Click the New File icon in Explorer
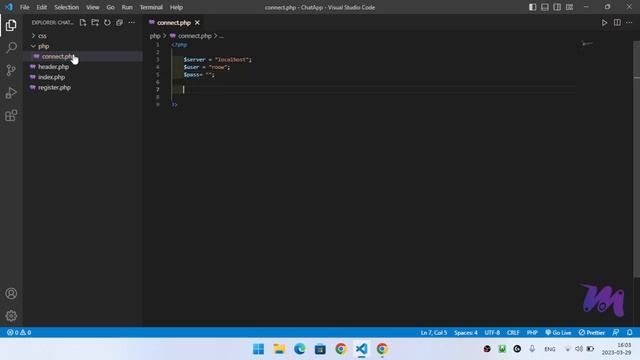The image size is (640, 360). (x=83, y=23)
